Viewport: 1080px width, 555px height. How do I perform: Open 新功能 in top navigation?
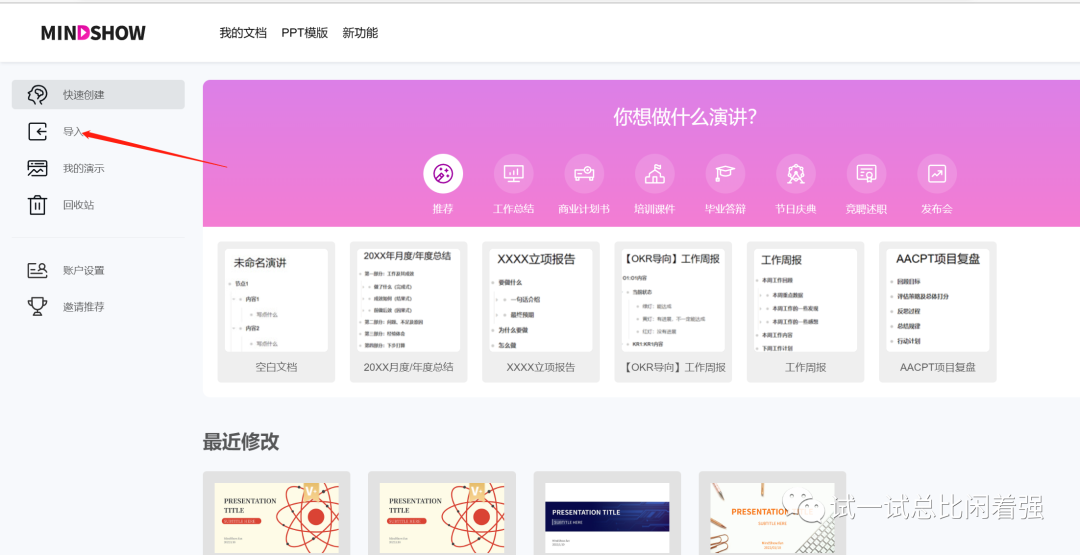tap(360, 33)
